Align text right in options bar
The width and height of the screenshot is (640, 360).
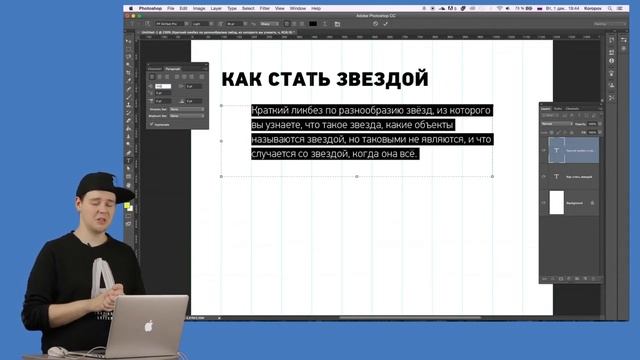click(302, 24)
